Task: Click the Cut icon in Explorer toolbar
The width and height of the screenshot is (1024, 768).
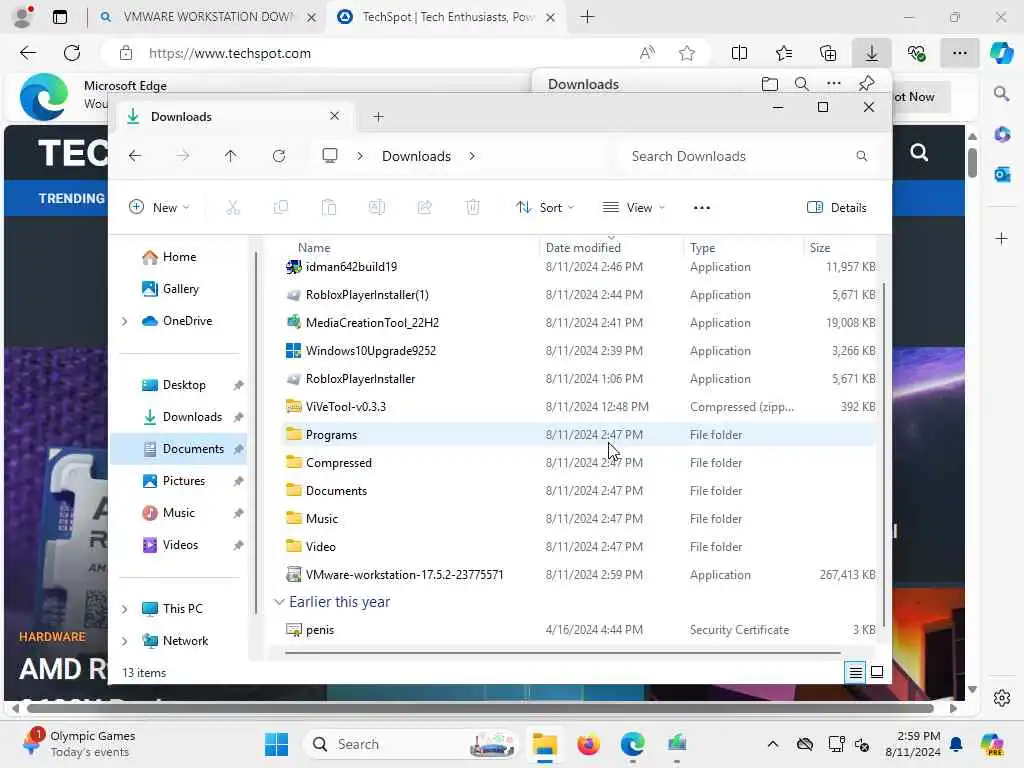Action: 232,208
